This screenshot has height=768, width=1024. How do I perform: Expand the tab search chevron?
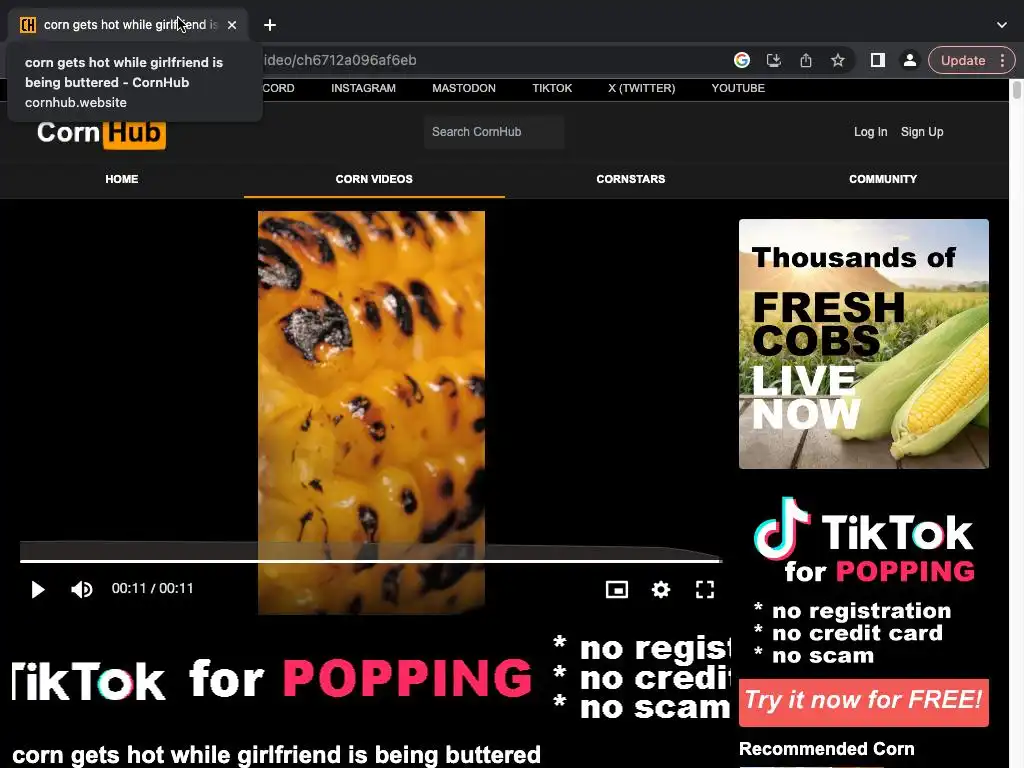point(1002,25)
